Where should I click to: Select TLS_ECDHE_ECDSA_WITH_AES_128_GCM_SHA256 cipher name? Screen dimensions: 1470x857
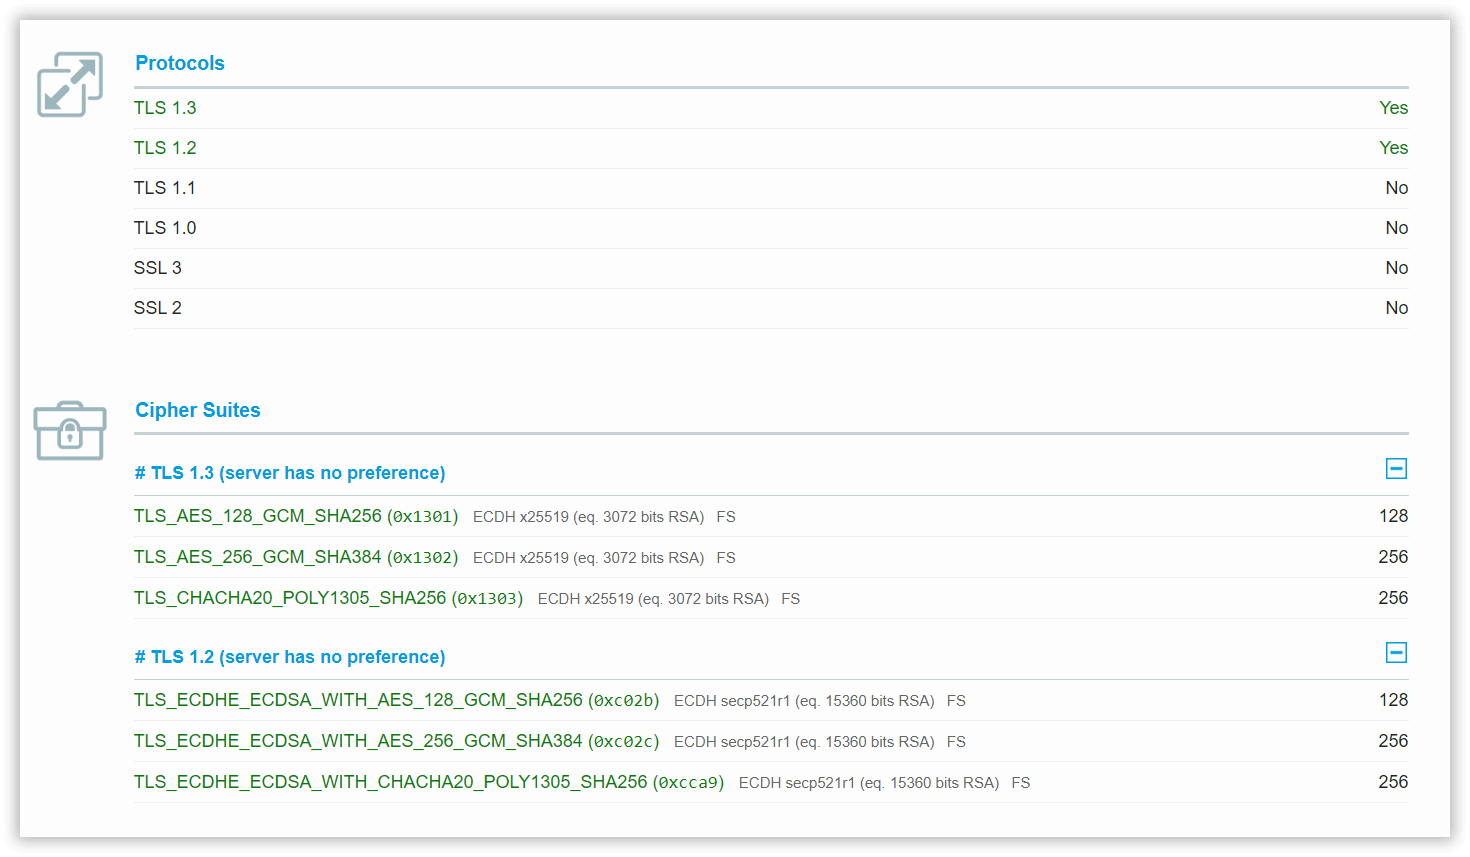[x=358, y=700]
